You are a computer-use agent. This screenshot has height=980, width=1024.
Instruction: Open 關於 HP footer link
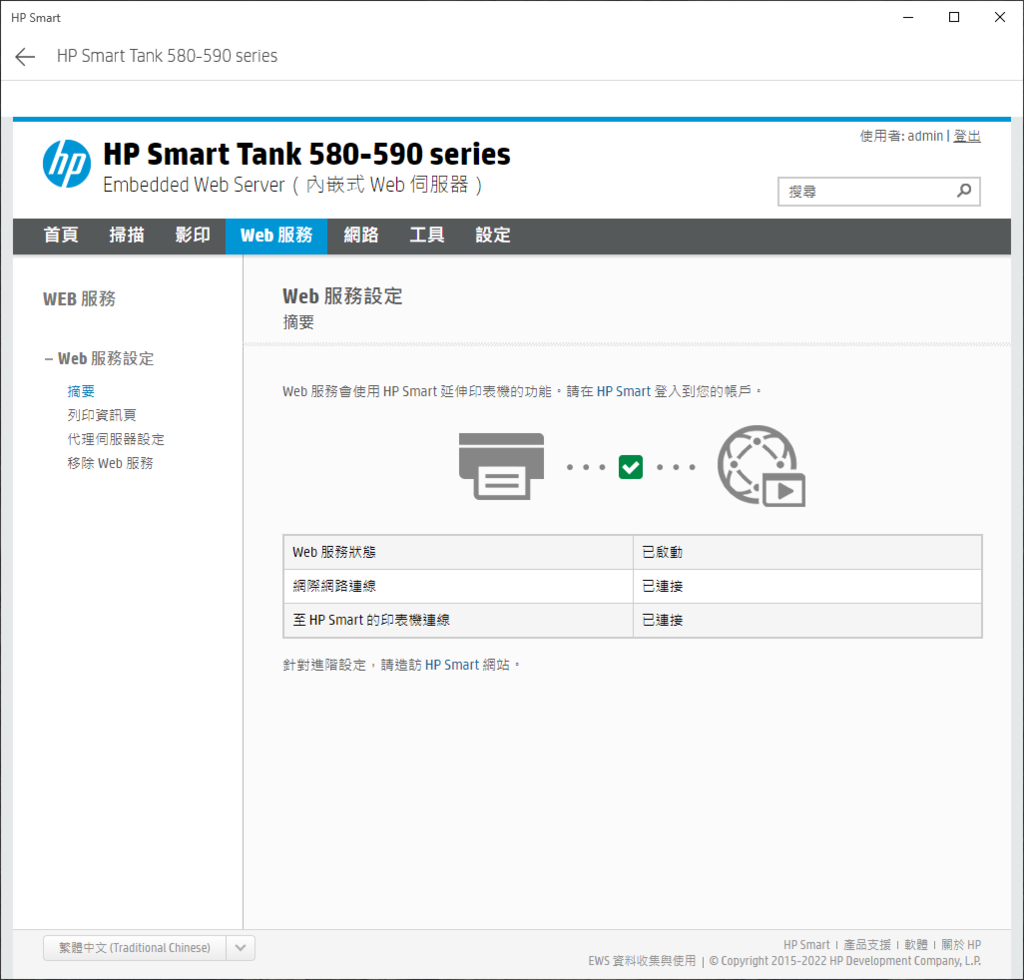(x=961, y=945)
